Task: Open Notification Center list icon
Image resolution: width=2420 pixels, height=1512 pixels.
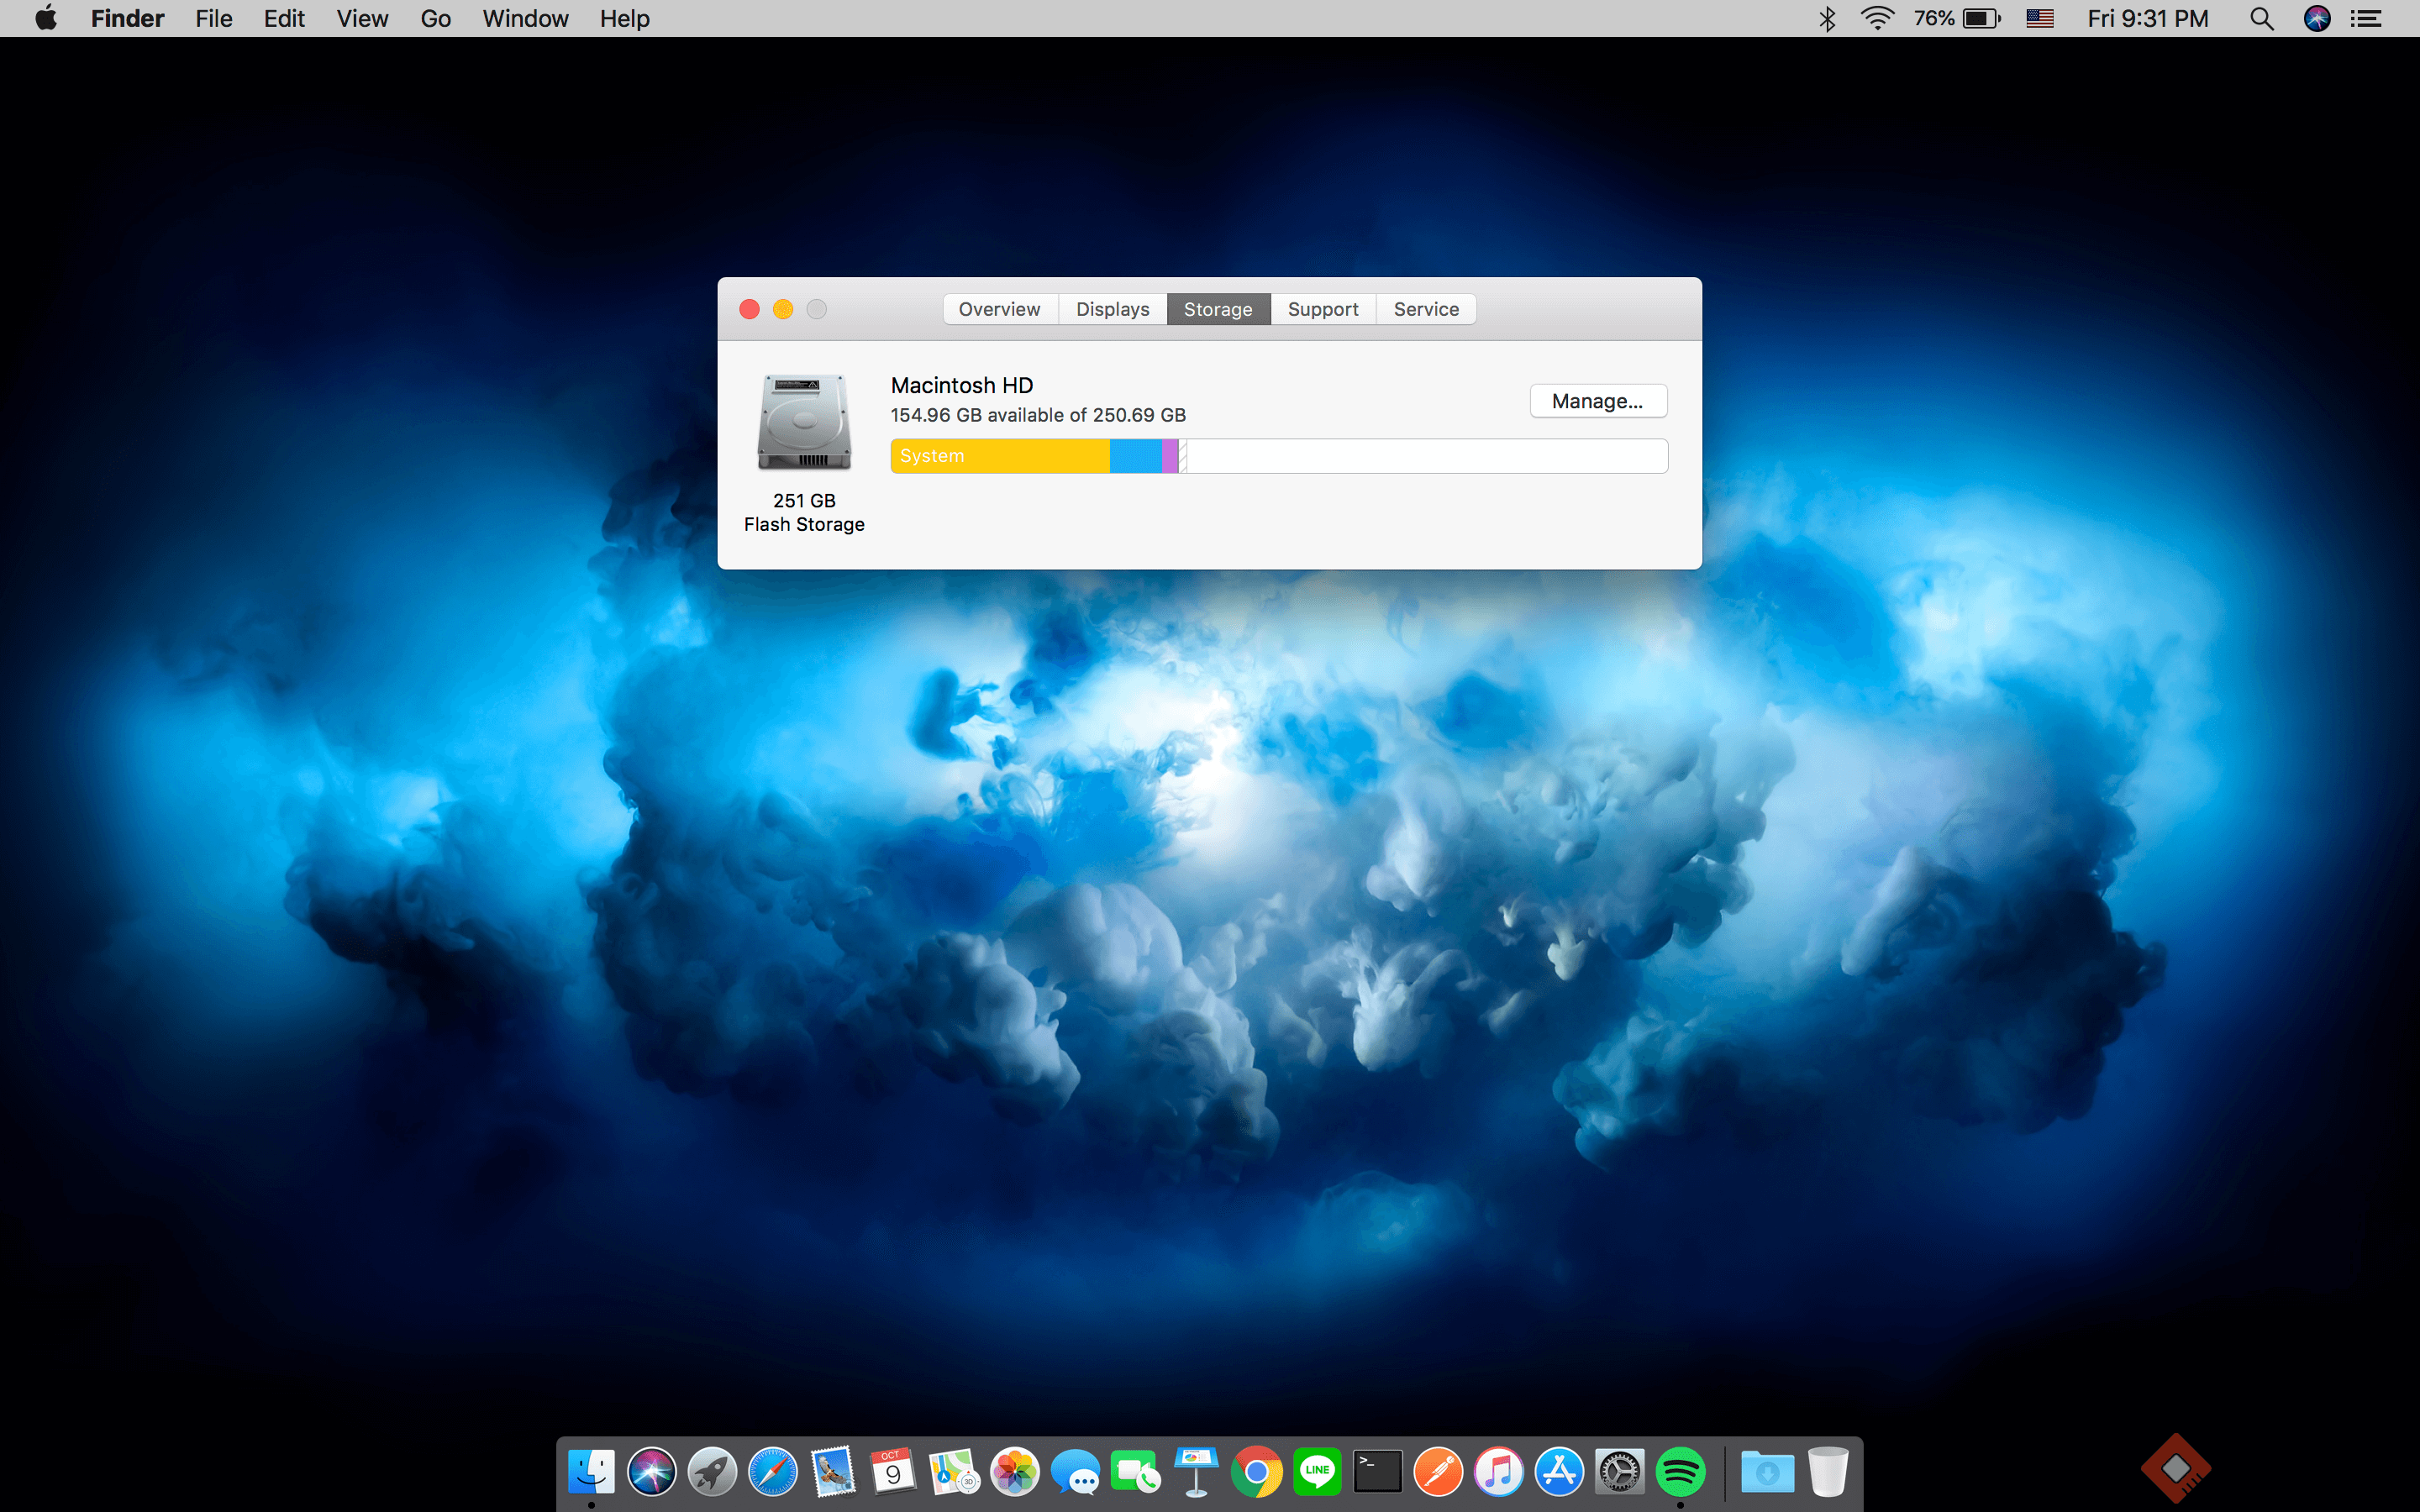Action: click(x=2366, y=19)
